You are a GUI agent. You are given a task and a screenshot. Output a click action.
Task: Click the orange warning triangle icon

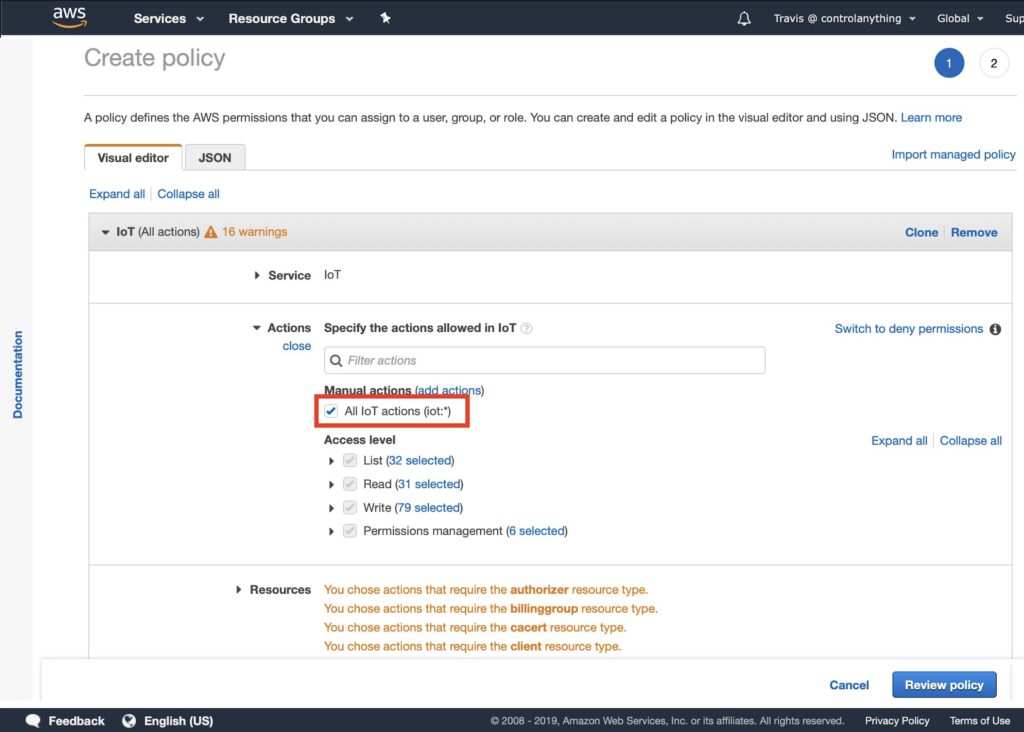[210, 232]
